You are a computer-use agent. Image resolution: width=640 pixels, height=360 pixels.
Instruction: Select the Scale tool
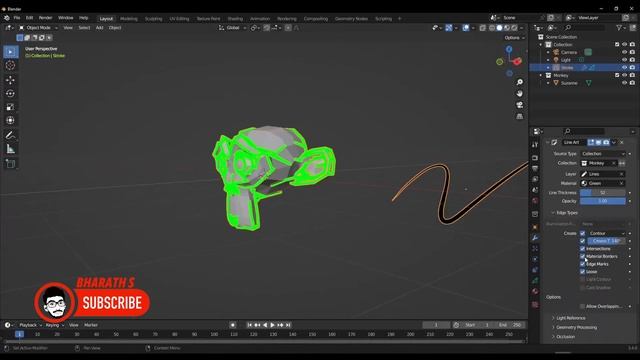pos(11,107)
